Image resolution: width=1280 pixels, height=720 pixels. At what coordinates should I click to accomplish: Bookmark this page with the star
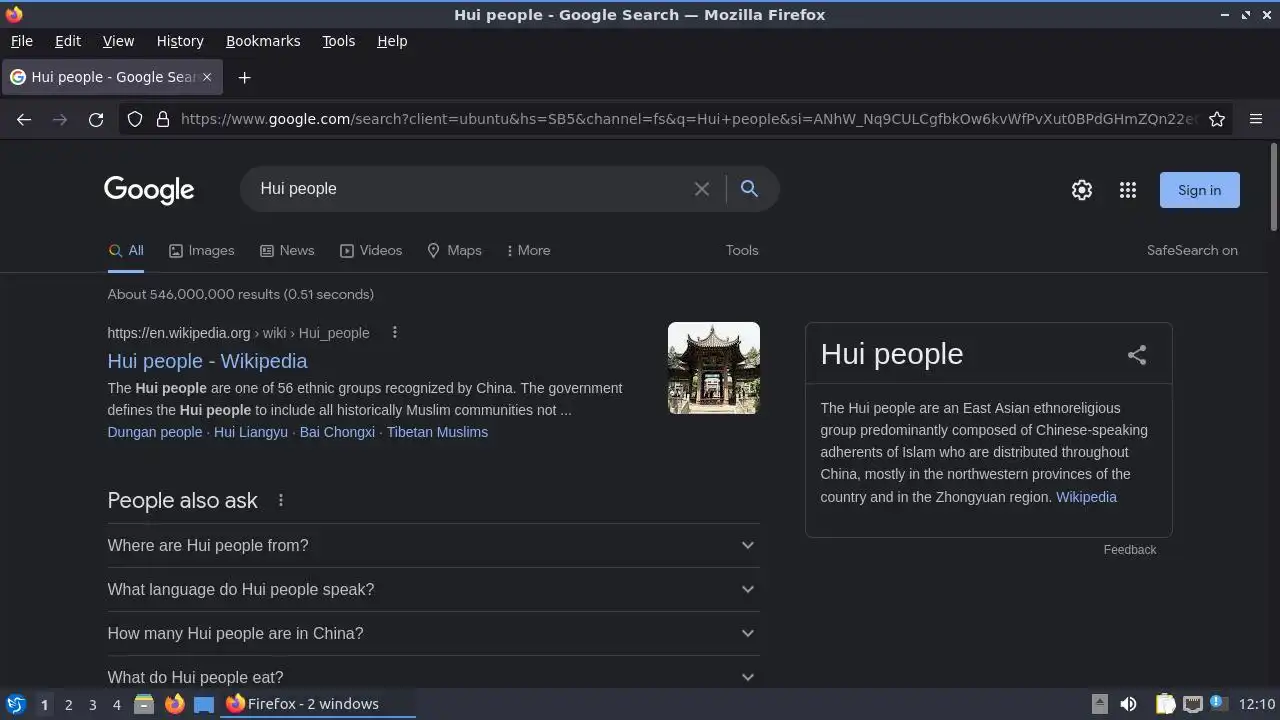pyautogui.click(x=1217, y=119)
